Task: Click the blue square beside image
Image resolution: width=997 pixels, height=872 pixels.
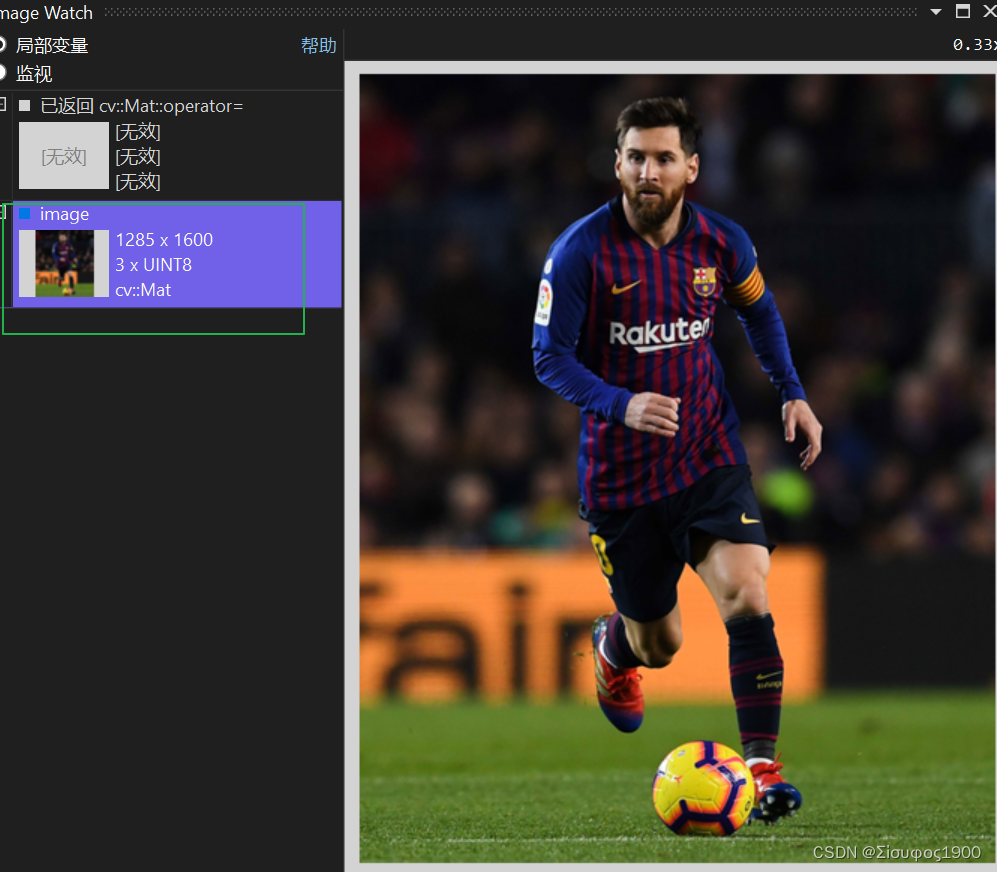Action: point(25,213)
